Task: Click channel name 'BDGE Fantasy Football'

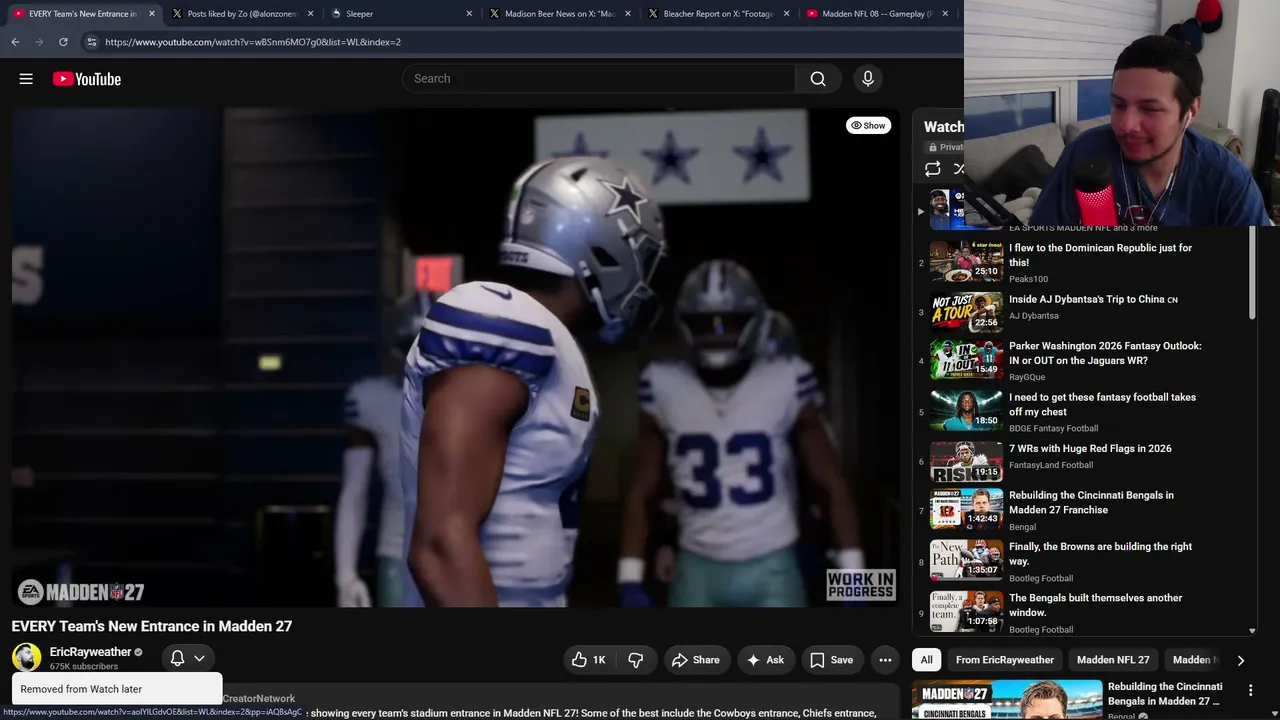Action: coord(1053,429)
